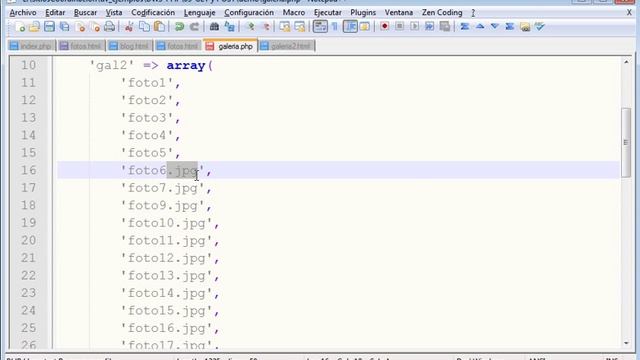Click the 'foto12.jpg', line
Image resolution: width=640 pixels, height=360 pixels.
(170, 258)
